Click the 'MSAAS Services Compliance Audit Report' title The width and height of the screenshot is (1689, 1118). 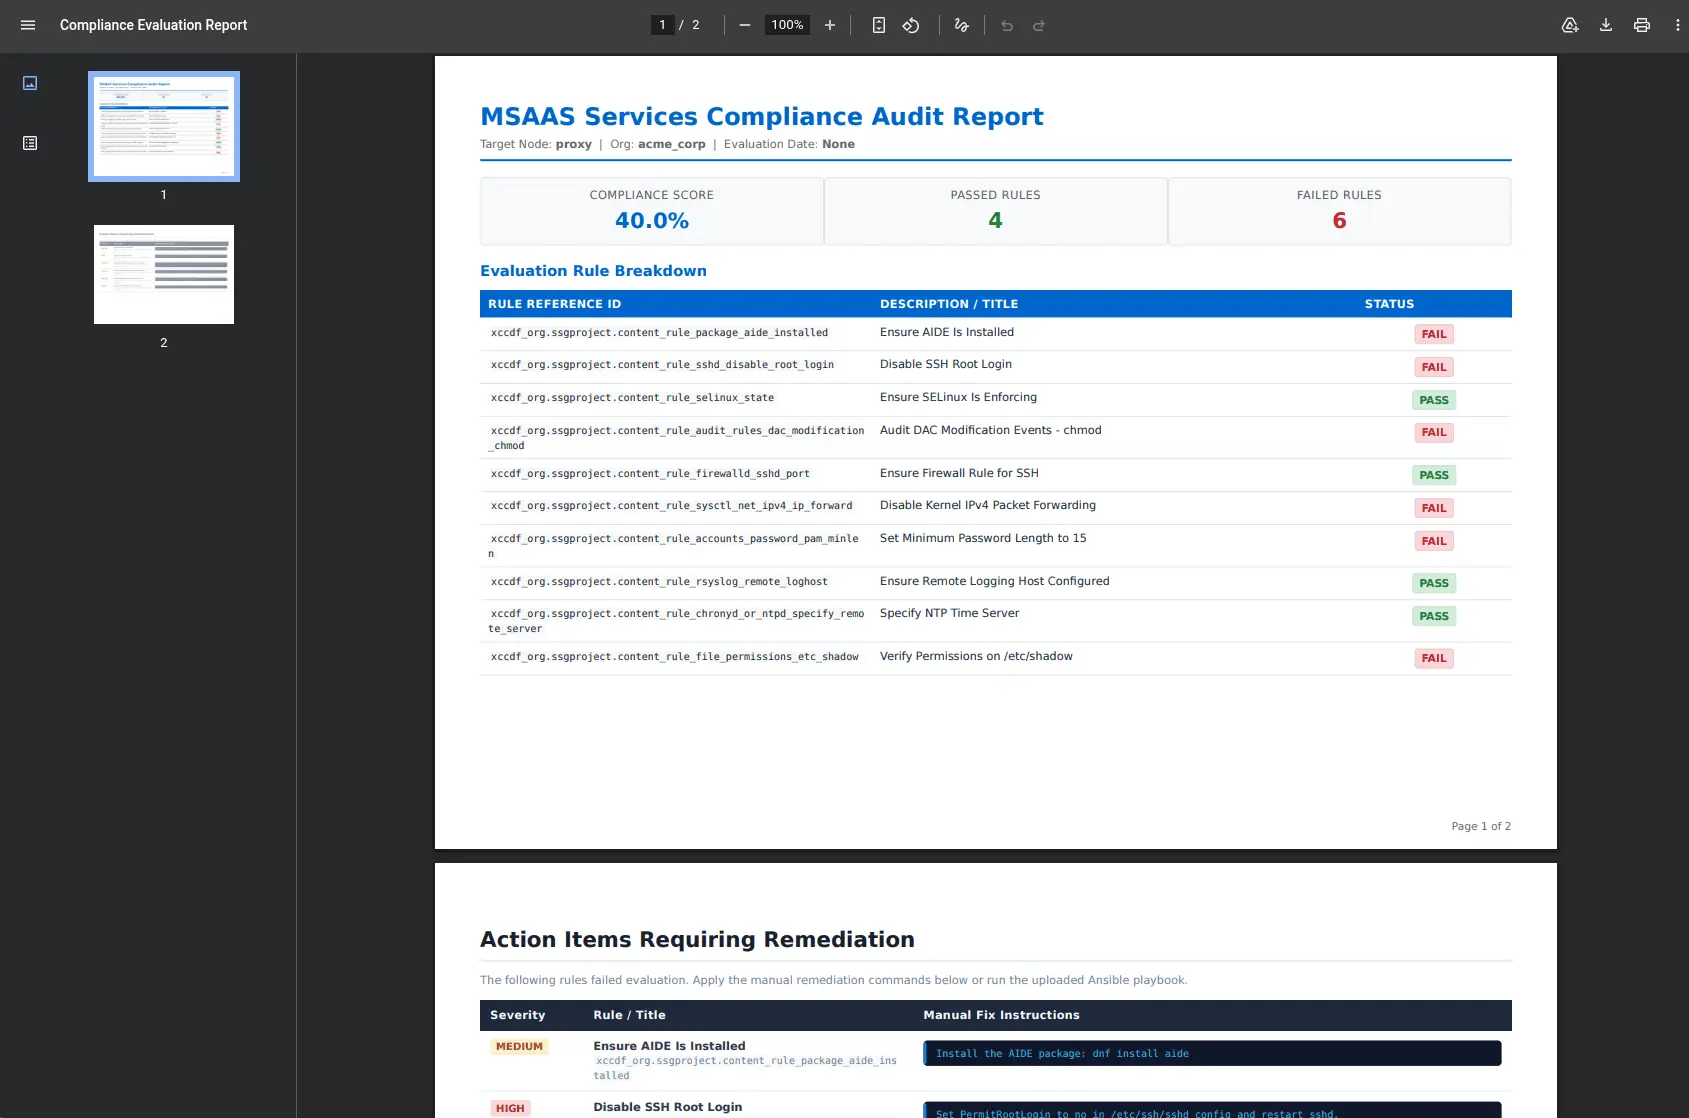point(762,116)
